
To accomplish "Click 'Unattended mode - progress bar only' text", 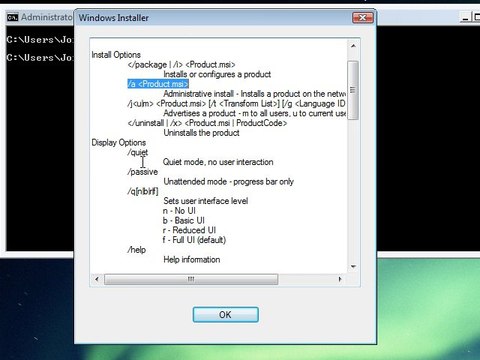I will 229,182.
